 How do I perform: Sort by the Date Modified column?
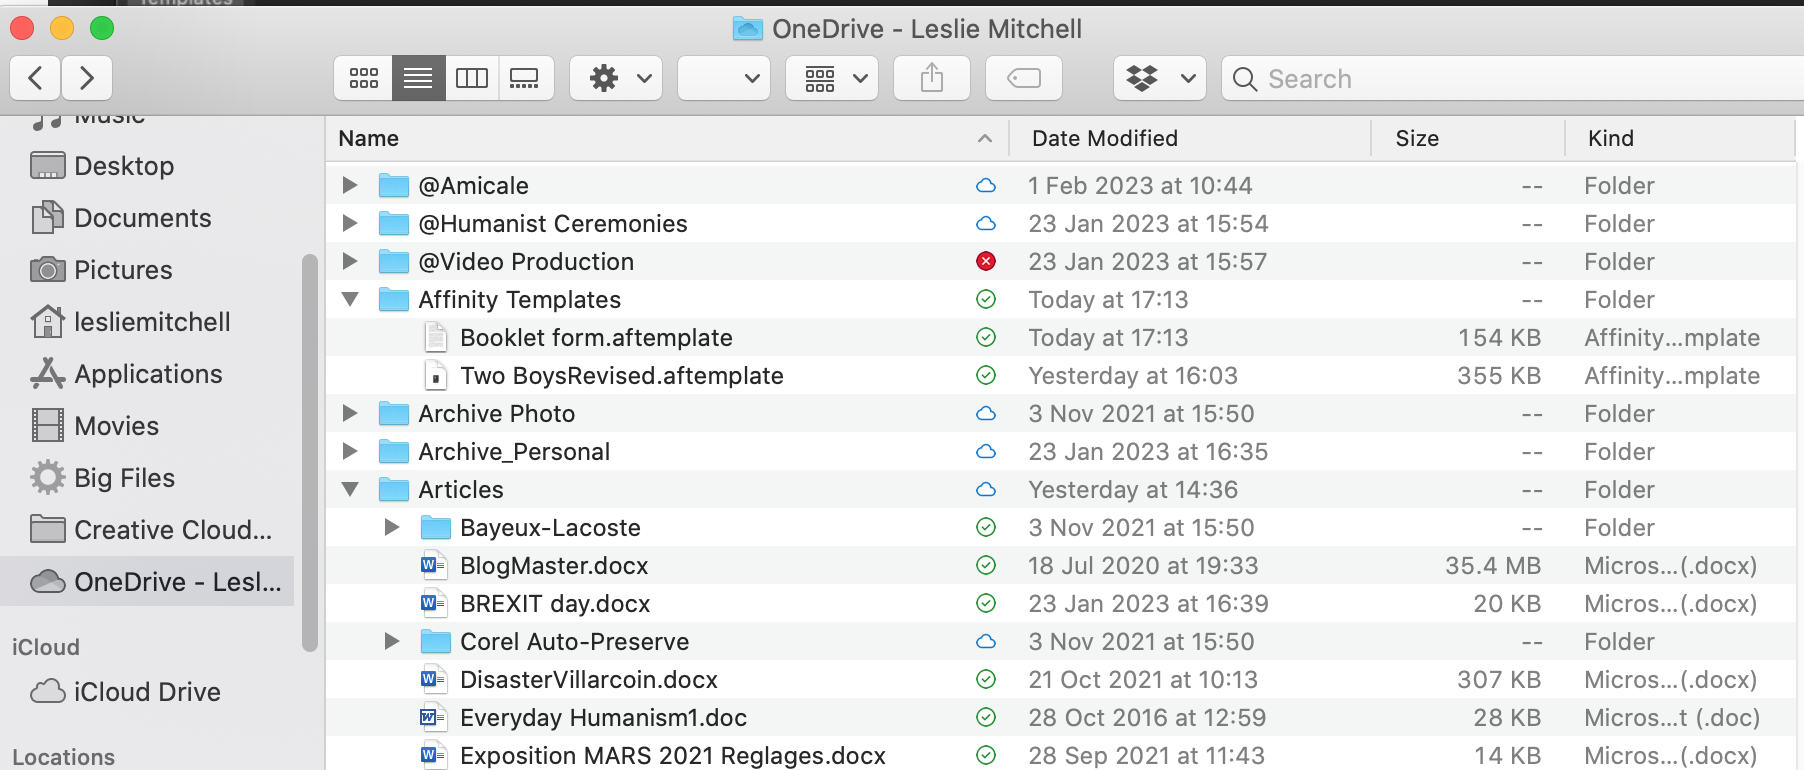click(1190, 138)
